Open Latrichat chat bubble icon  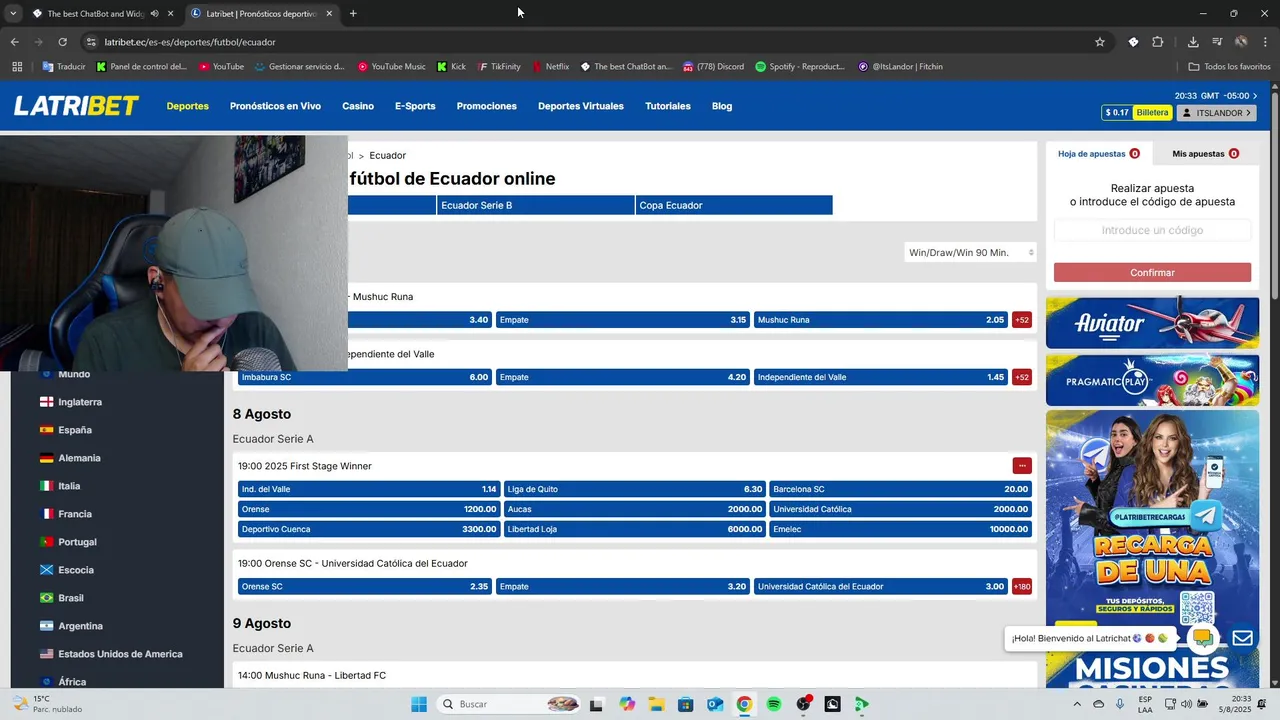point(1202,638)
